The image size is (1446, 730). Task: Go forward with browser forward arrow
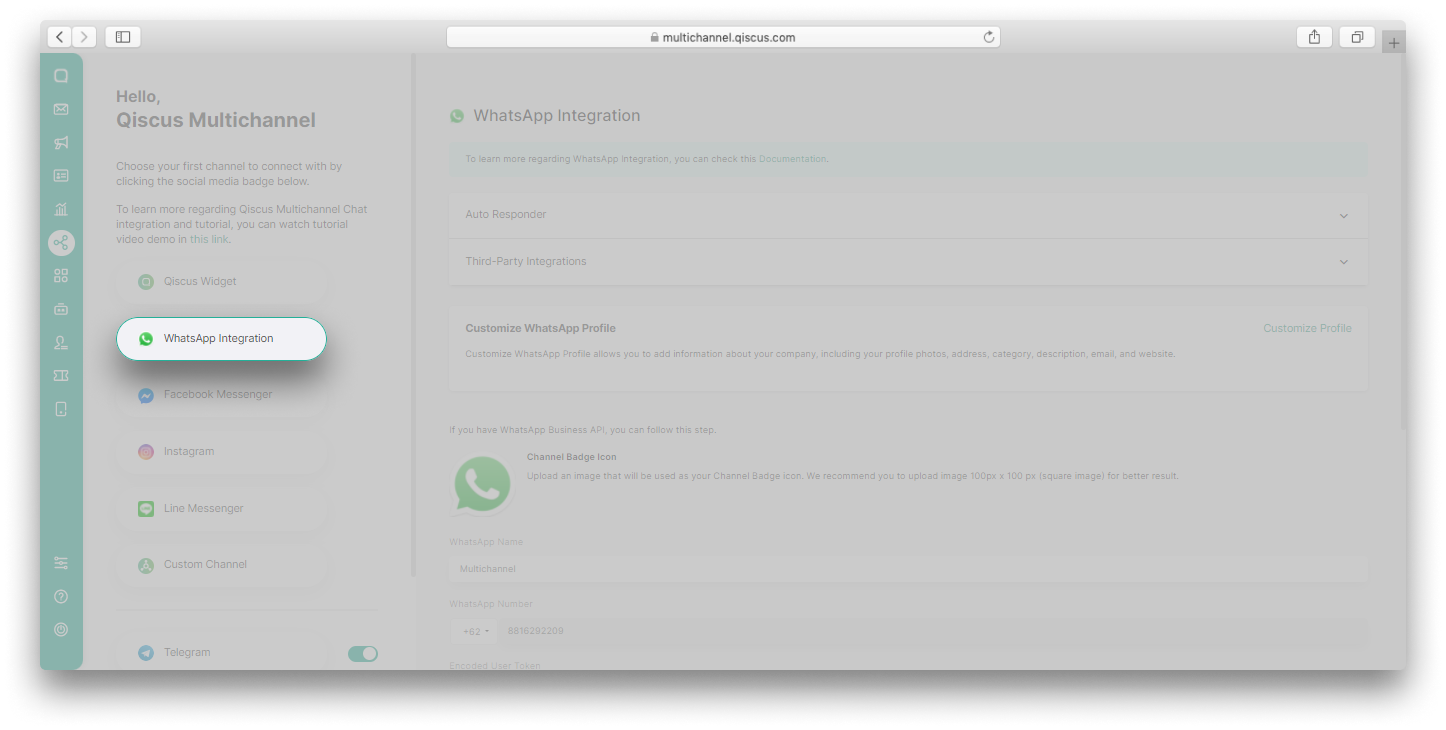click(x=84, y=37)
